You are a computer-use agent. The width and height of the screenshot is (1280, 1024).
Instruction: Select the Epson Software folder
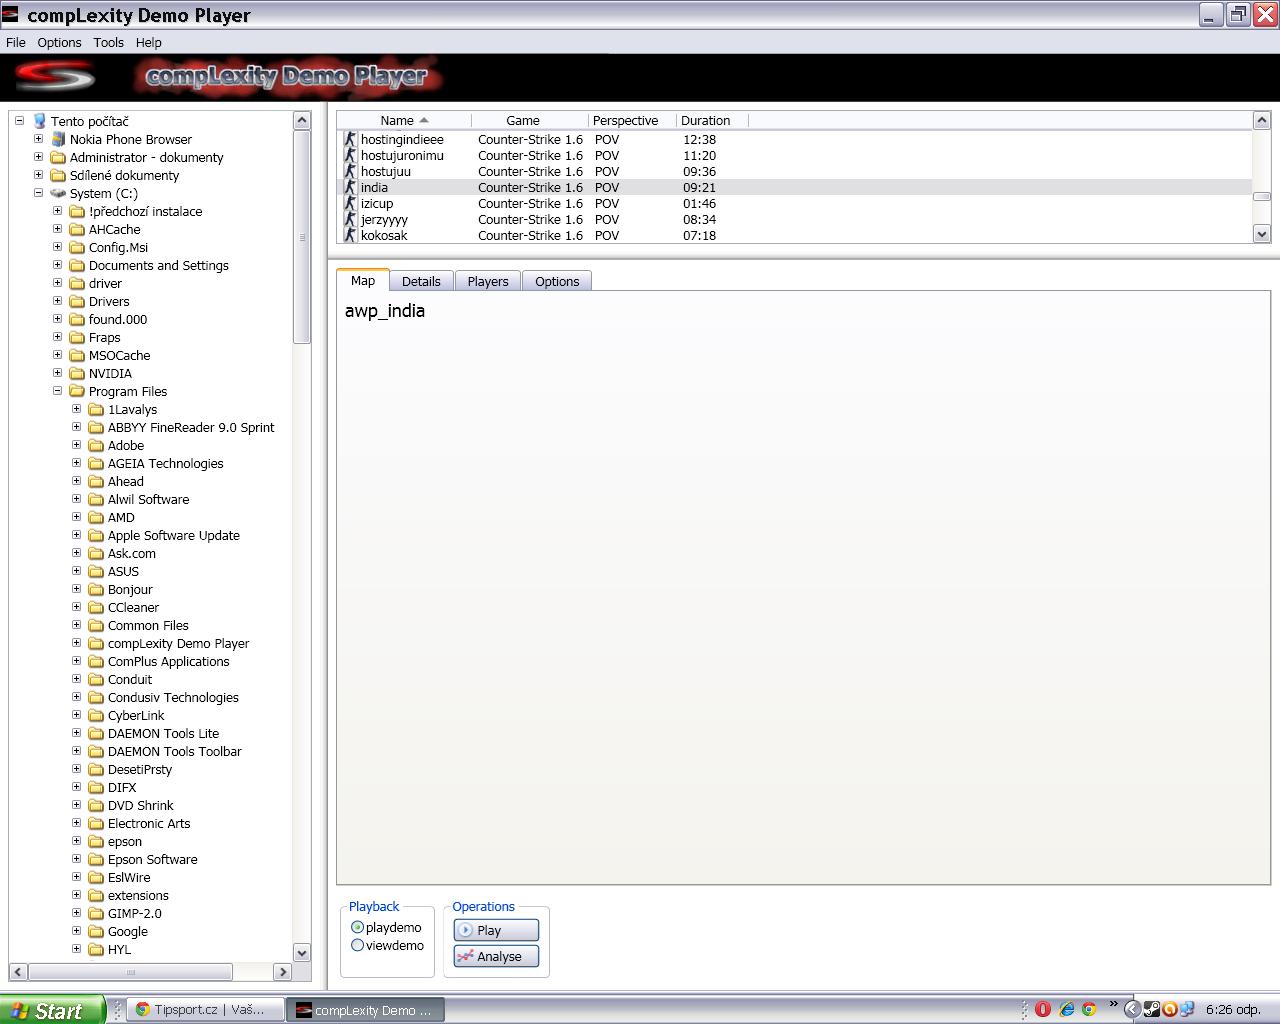coord(152,859)
